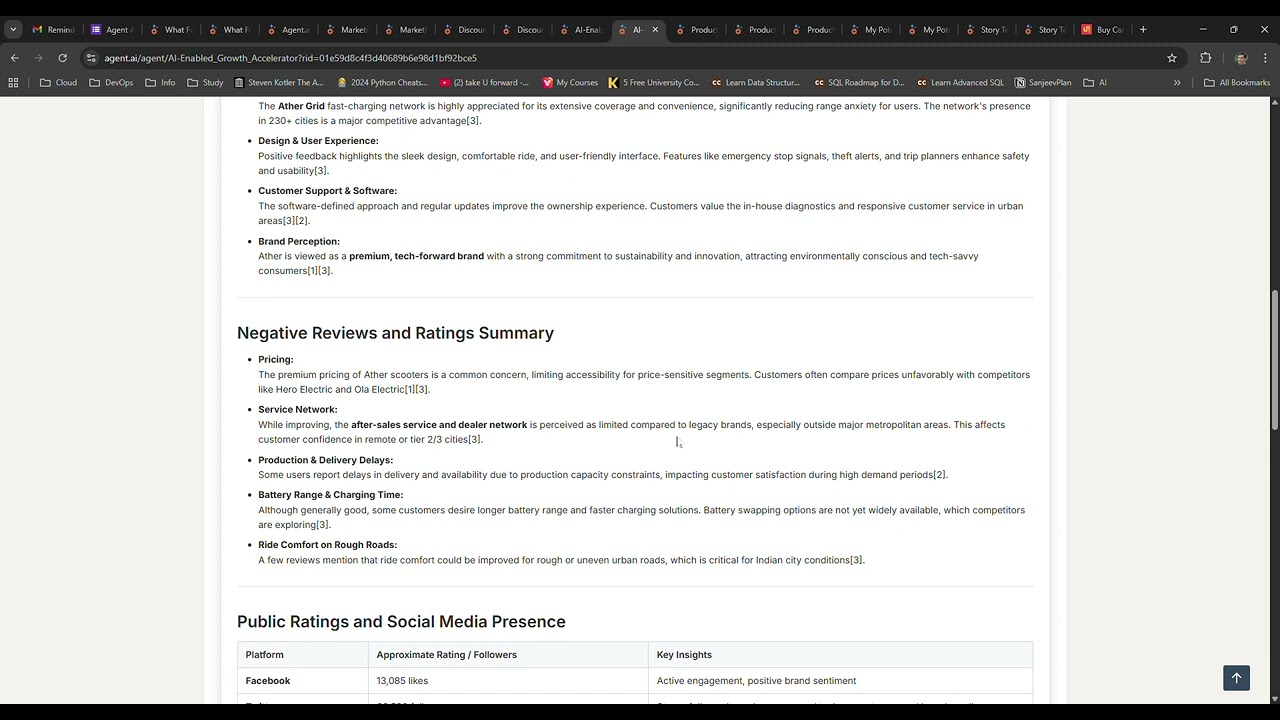Viewport: 1280px width, 720px height.
Task: Open the Chrome three-dot menu
Action: click(1265, 58)
